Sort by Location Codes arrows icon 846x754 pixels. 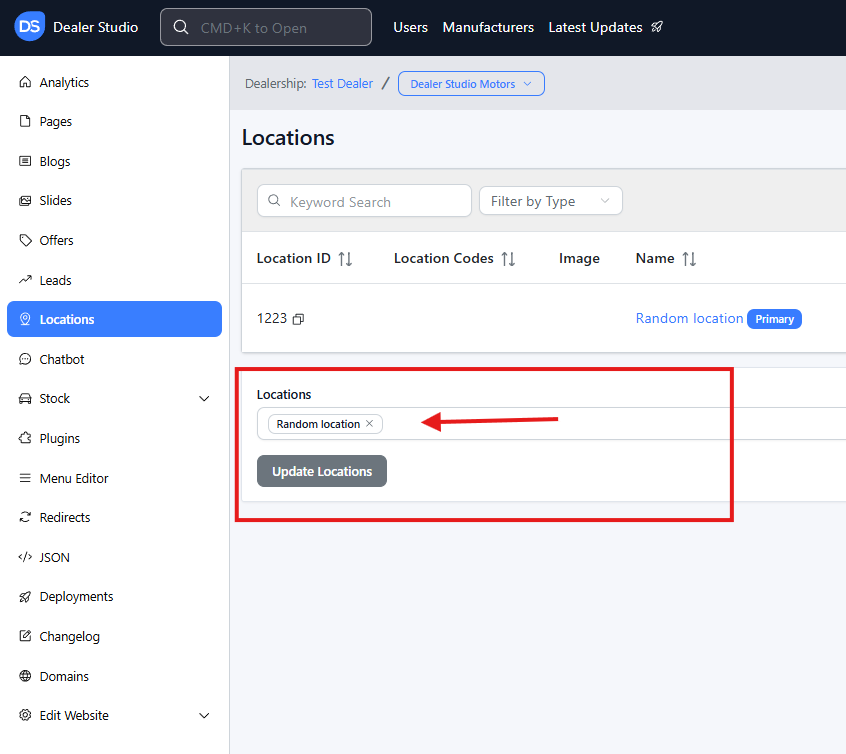pyautogui.click(x=508, y=259)
